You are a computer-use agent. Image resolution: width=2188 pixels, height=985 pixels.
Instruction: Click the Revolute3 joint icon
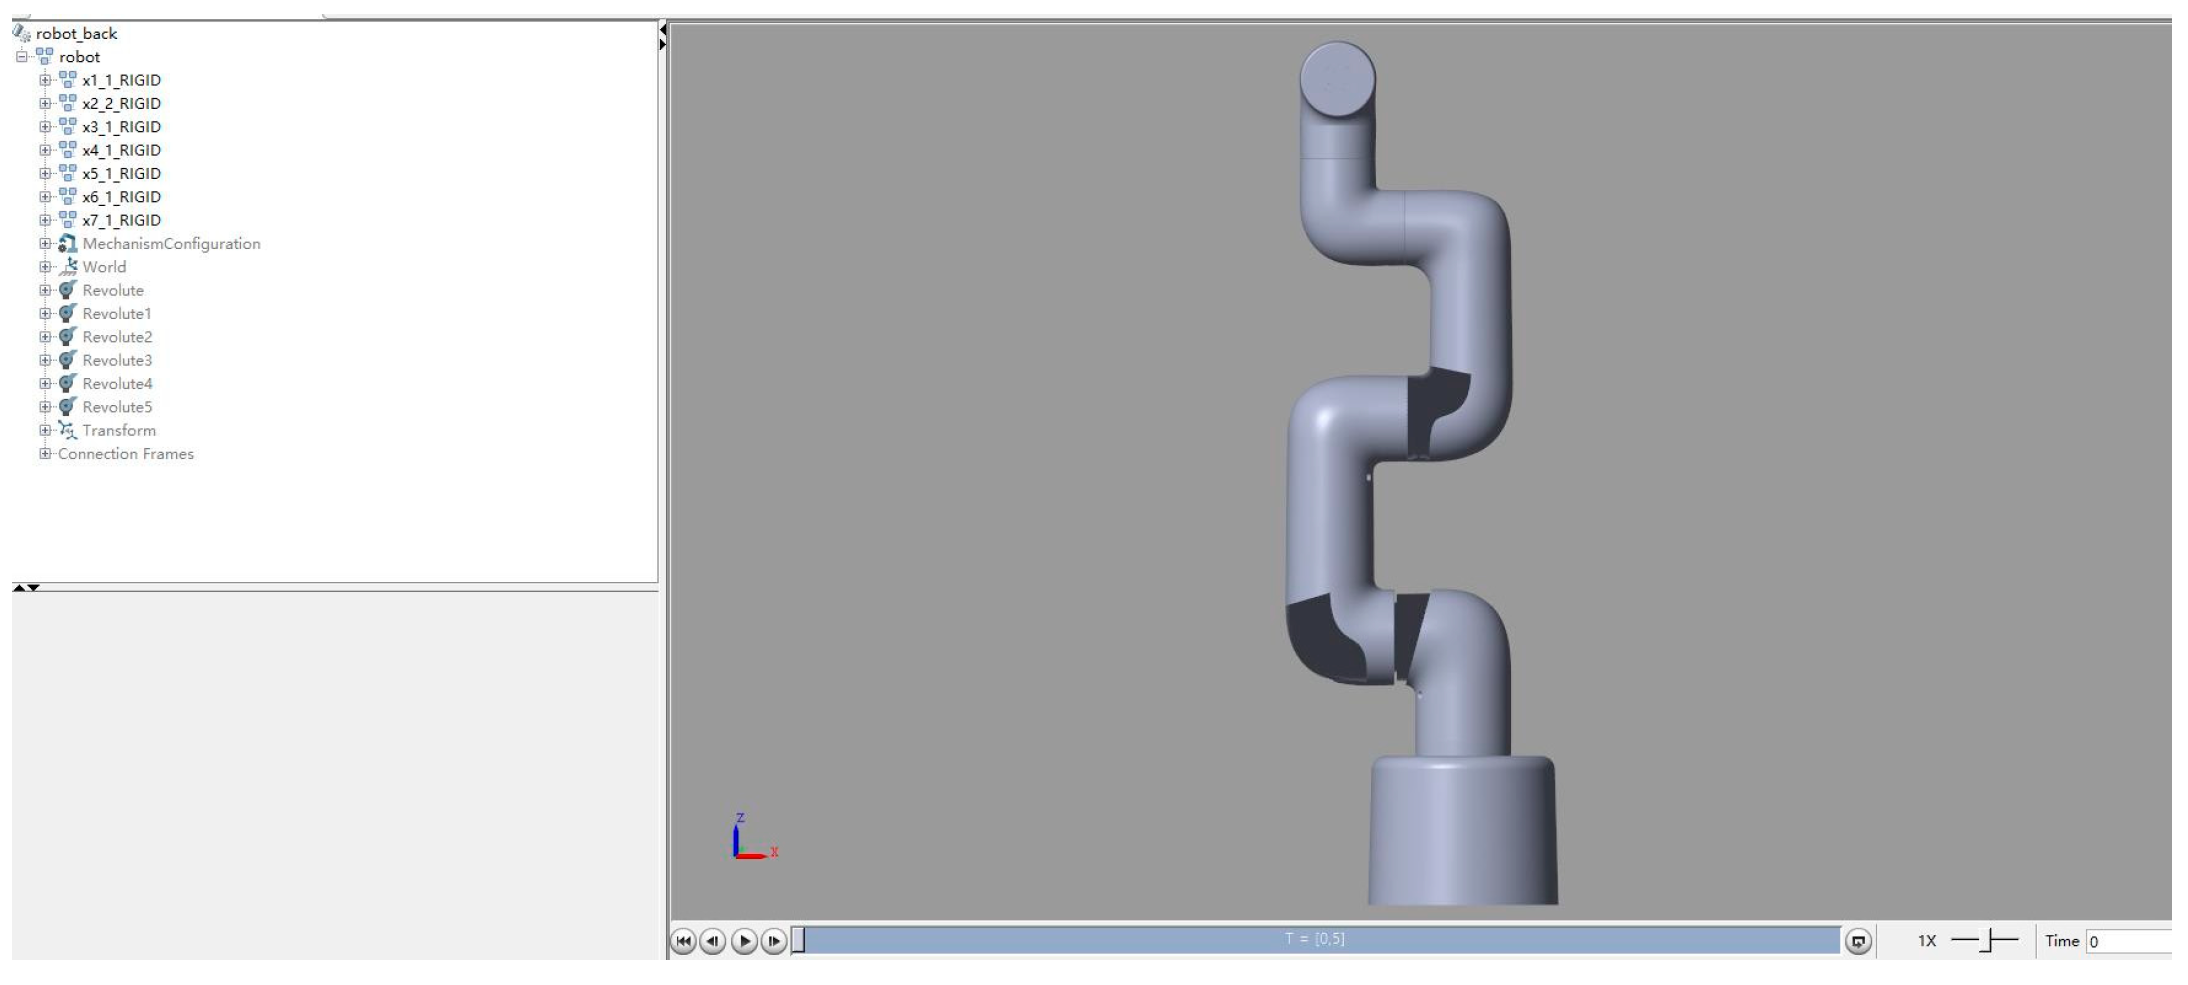[x=67, y=360]
